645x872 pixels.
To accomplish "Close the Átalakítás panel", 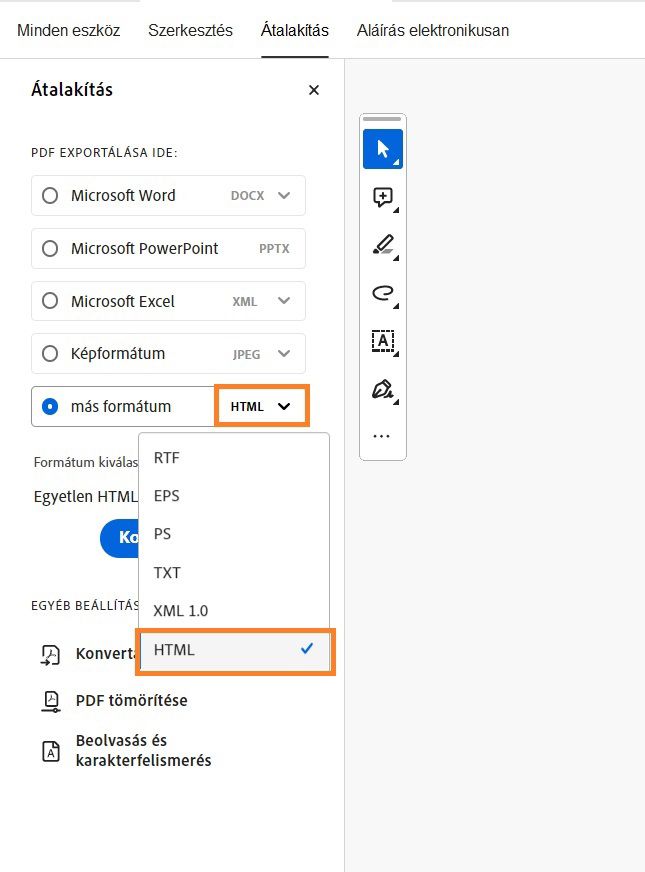I will 313,89.
